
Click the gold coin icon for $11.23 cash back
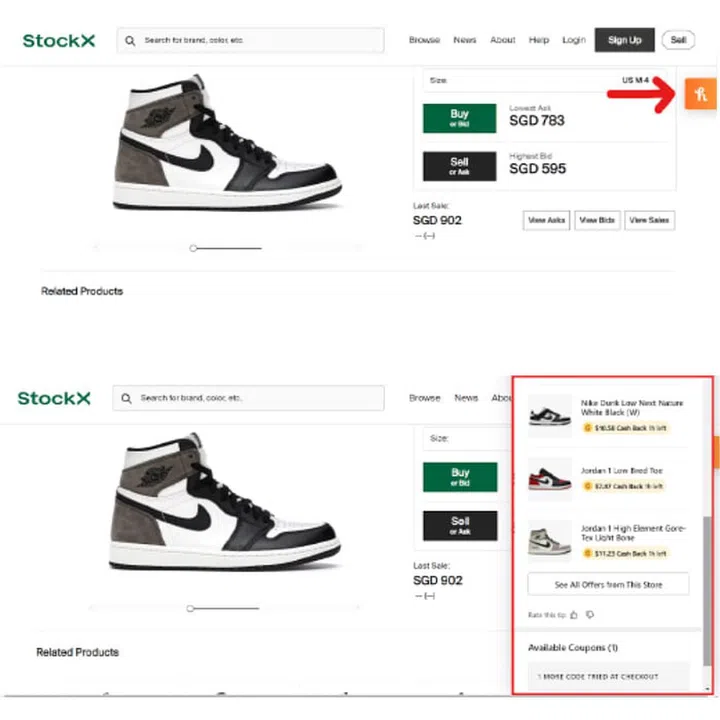coord(587,552)
